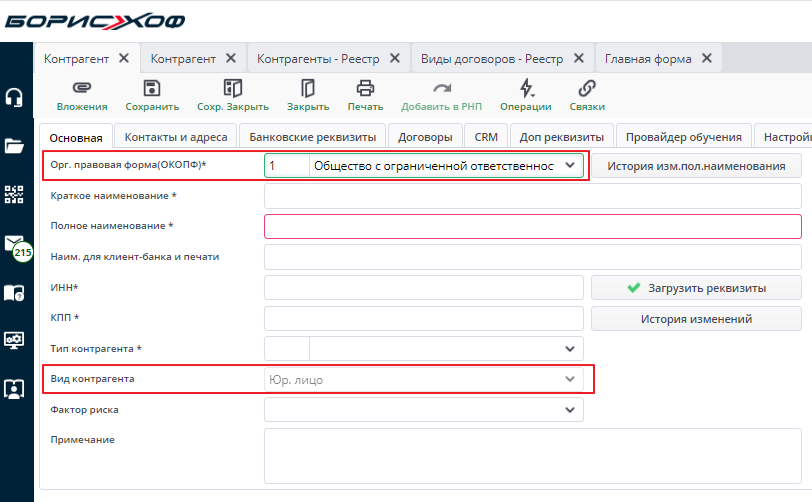Open the user profile sidebar icon
Viewport: 812px width, 502px height.
[14, 389]
